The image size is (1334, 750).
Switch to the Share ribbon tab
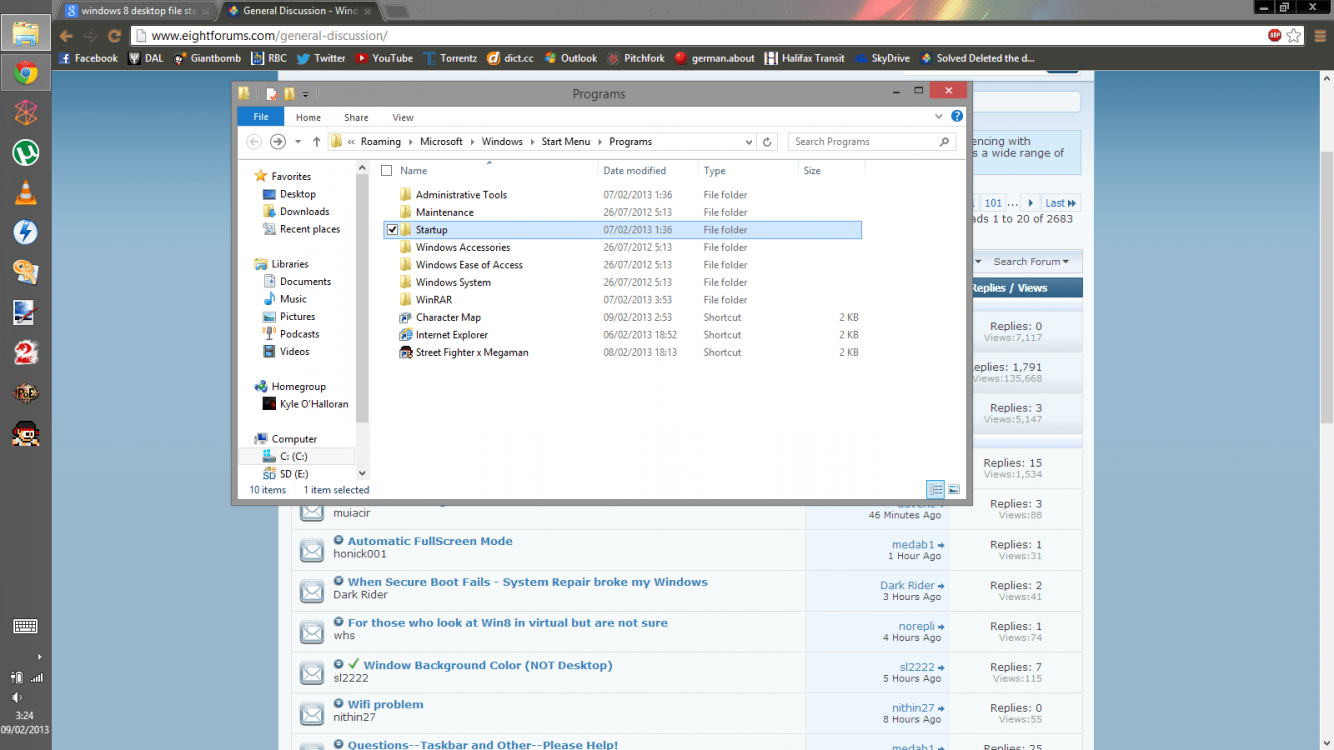pos(356,117)
